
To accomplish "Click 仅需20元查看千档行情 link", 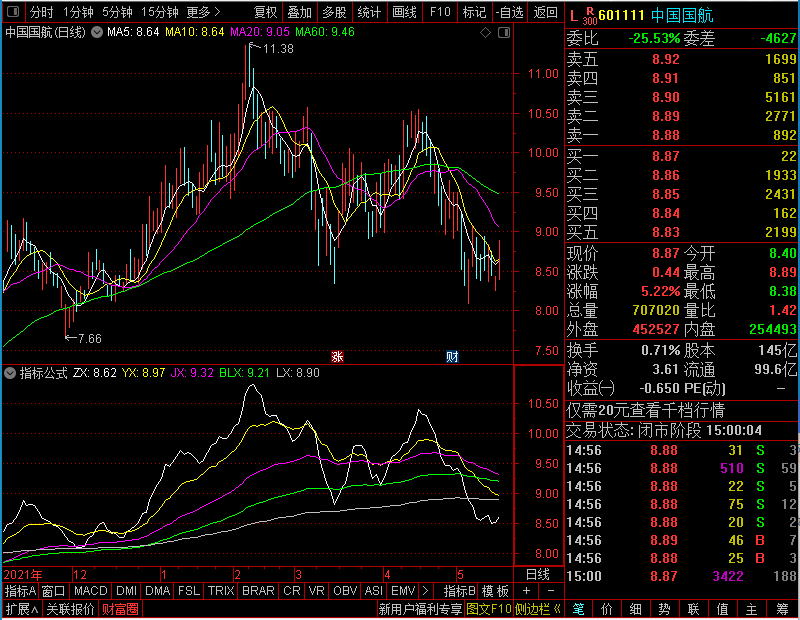I will [645, 410].
